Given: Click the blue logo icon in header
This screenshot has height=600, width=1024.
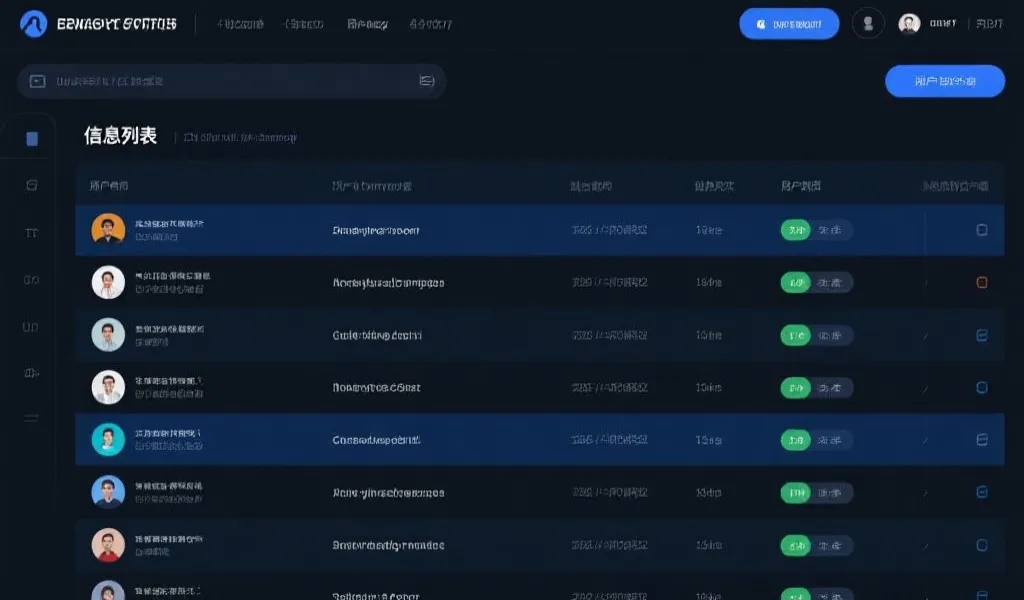Looking at the screenshot, I should 34,24.
